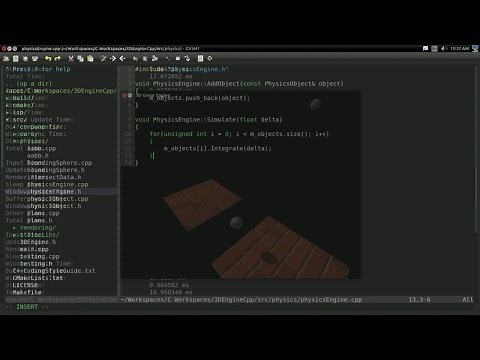Open boundingSphere.cpp in the tree

tap(59, 163)
